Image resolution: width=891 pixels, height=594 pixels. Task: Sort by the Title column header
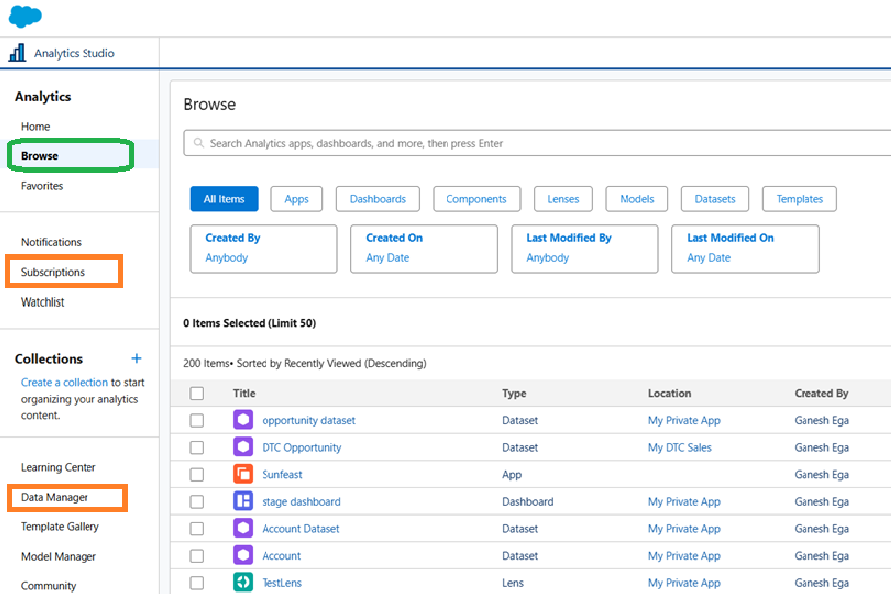244,393
